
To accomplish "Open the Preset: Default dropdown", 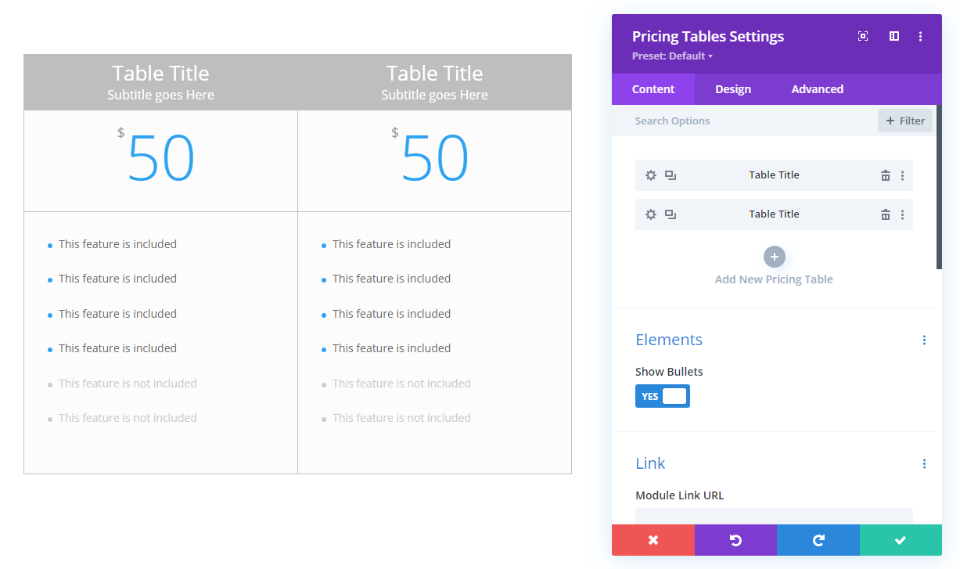I will tap(672, 56).
